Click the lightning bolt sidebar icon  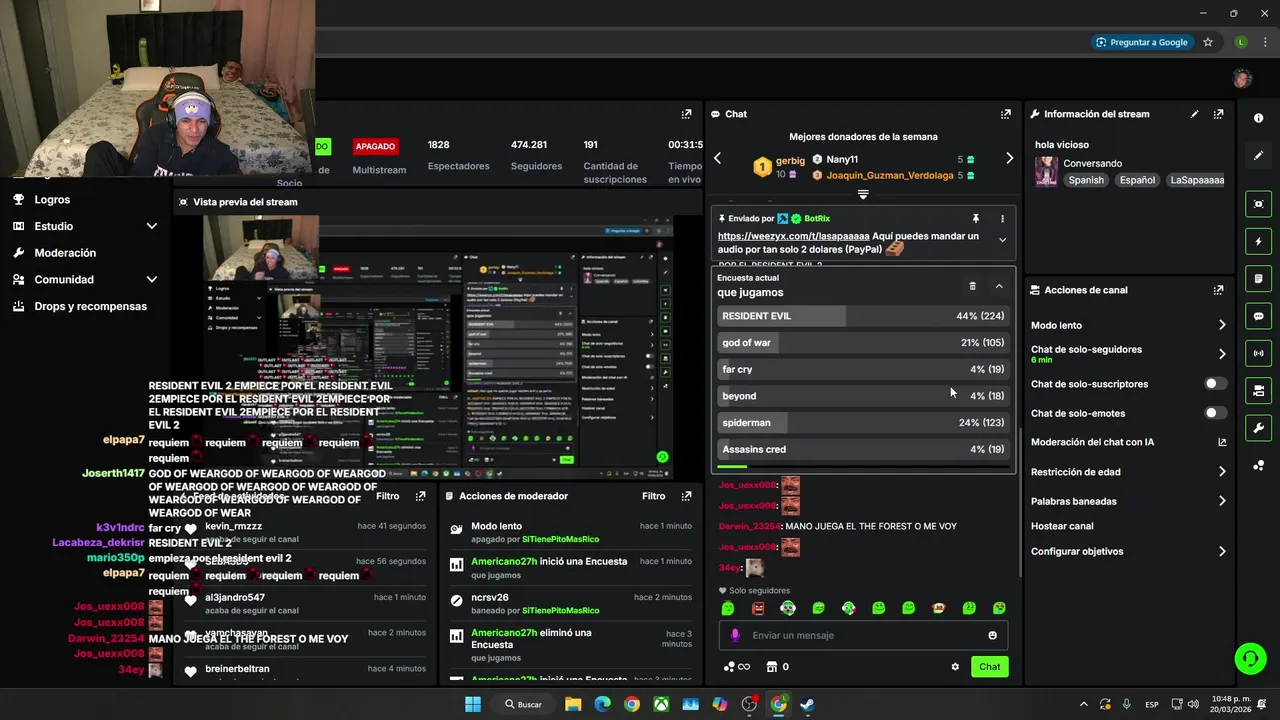[1258, 242]
